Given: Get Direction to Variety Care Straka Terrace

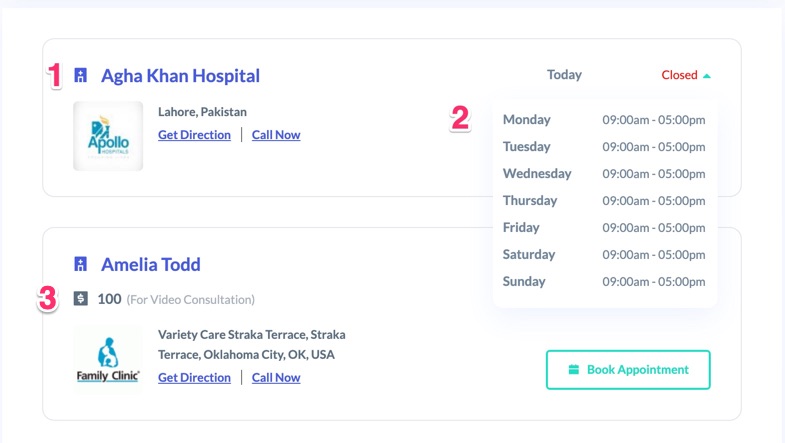Looking at the screenshot, I should click(x=194, y=377).
